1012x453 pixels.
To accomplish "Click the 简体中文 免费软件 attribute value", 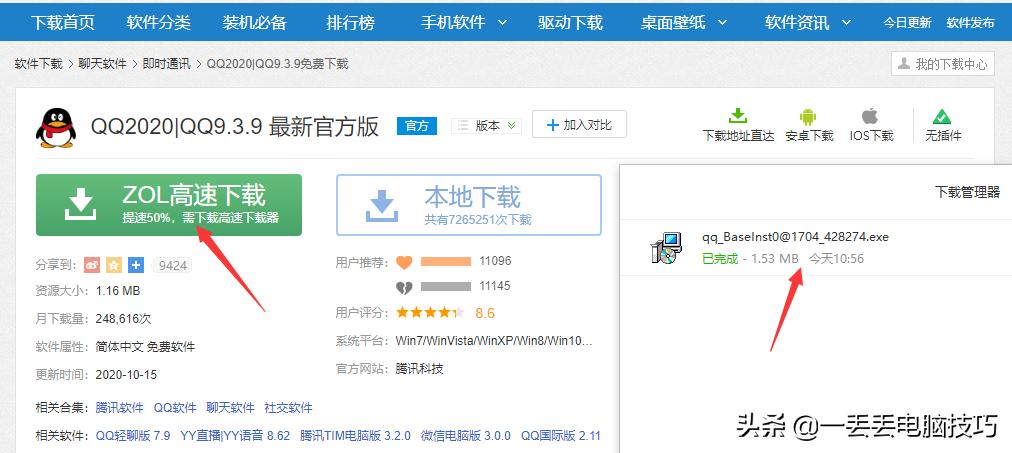I will point(145,347).
